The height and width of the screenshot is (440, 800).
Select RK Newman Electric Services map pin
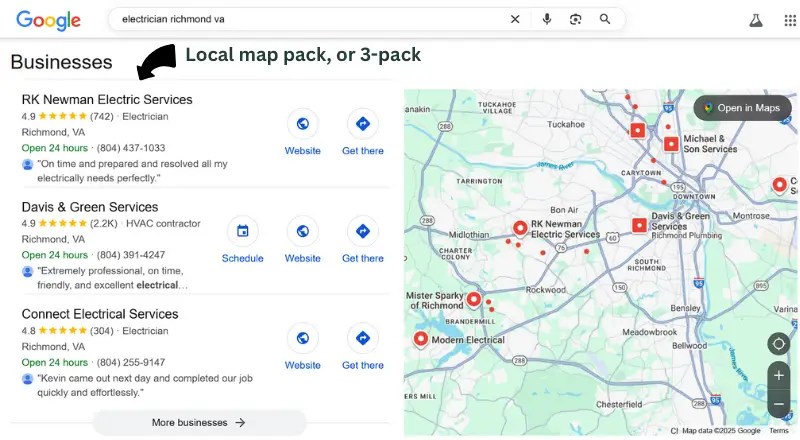tap(520, 228)
